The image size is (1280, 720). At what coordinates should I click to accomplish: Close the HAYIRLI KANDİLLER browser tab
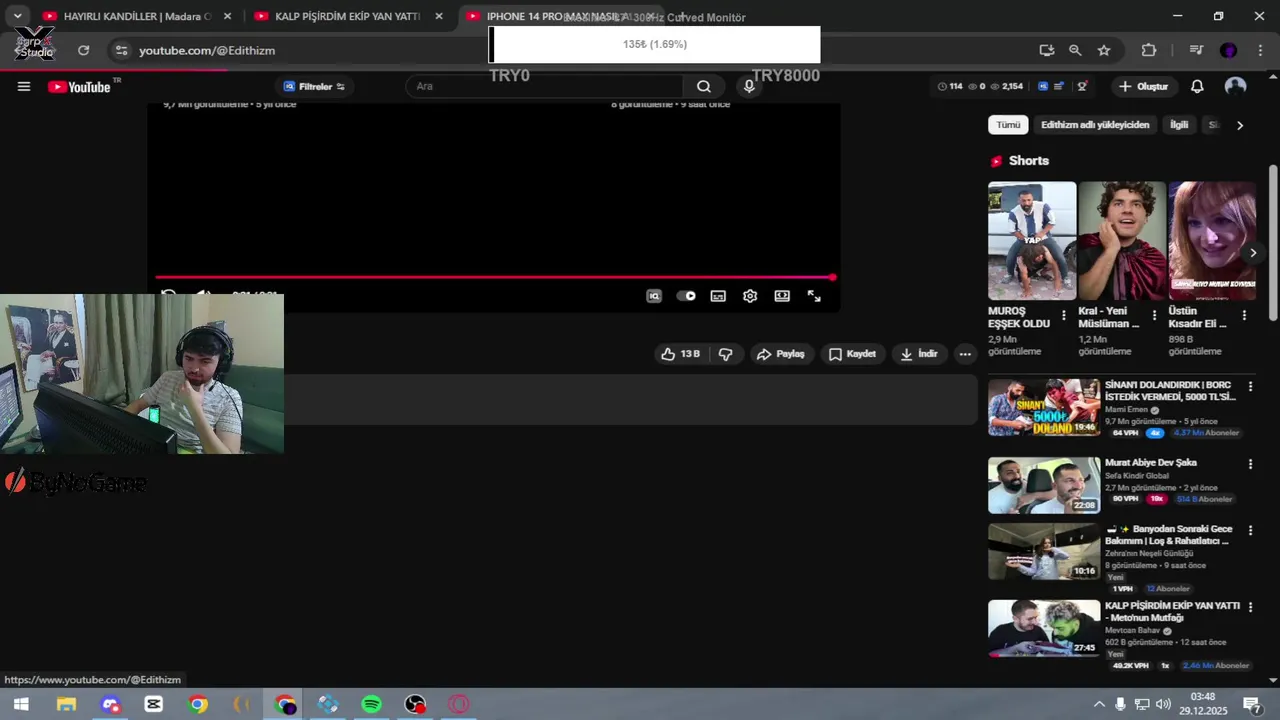(228, 16)
